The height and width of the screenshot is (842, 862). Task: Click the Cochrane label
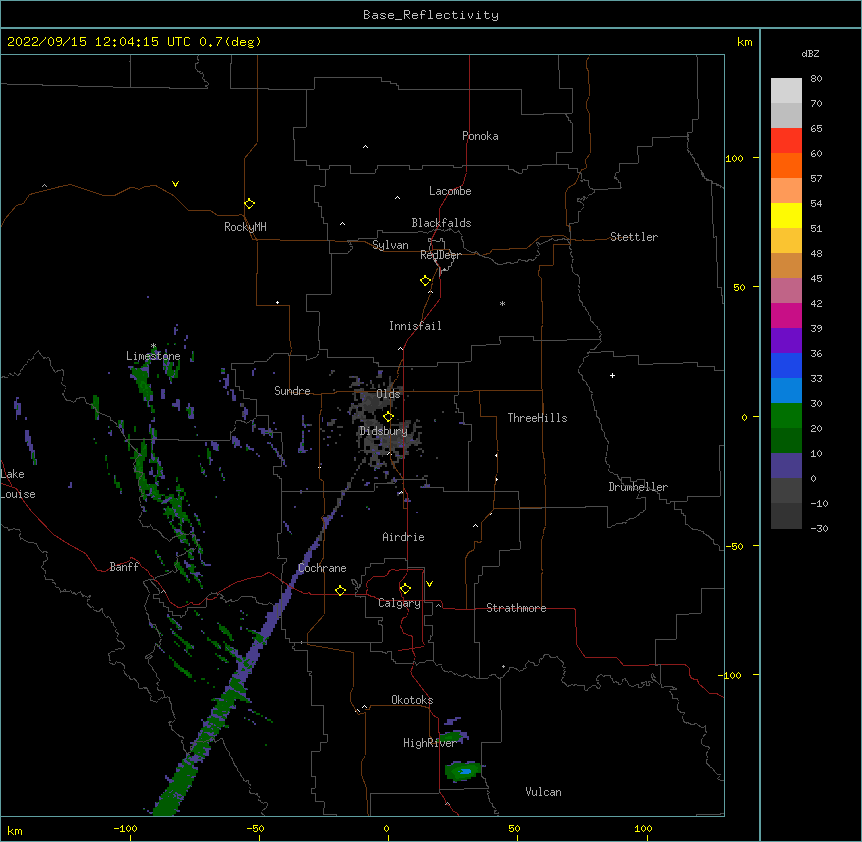pos(322,568)
